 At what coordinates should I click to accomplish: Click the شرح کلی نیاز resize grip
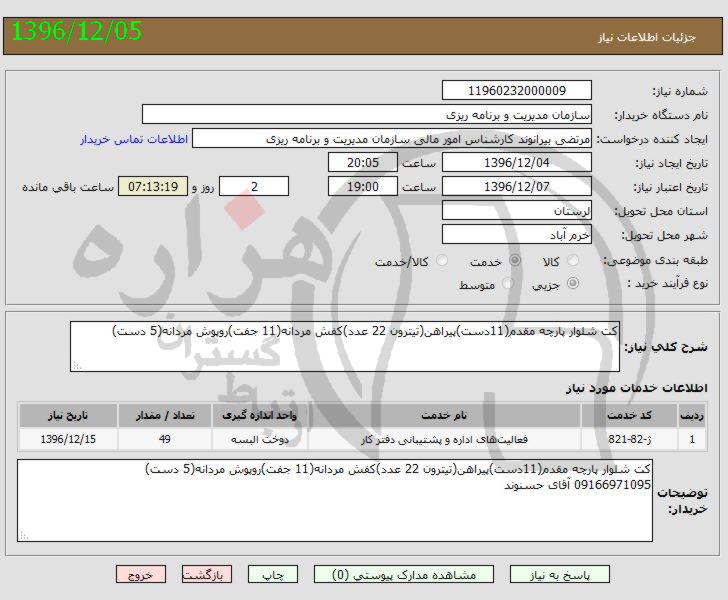click(x=77, y=366)
